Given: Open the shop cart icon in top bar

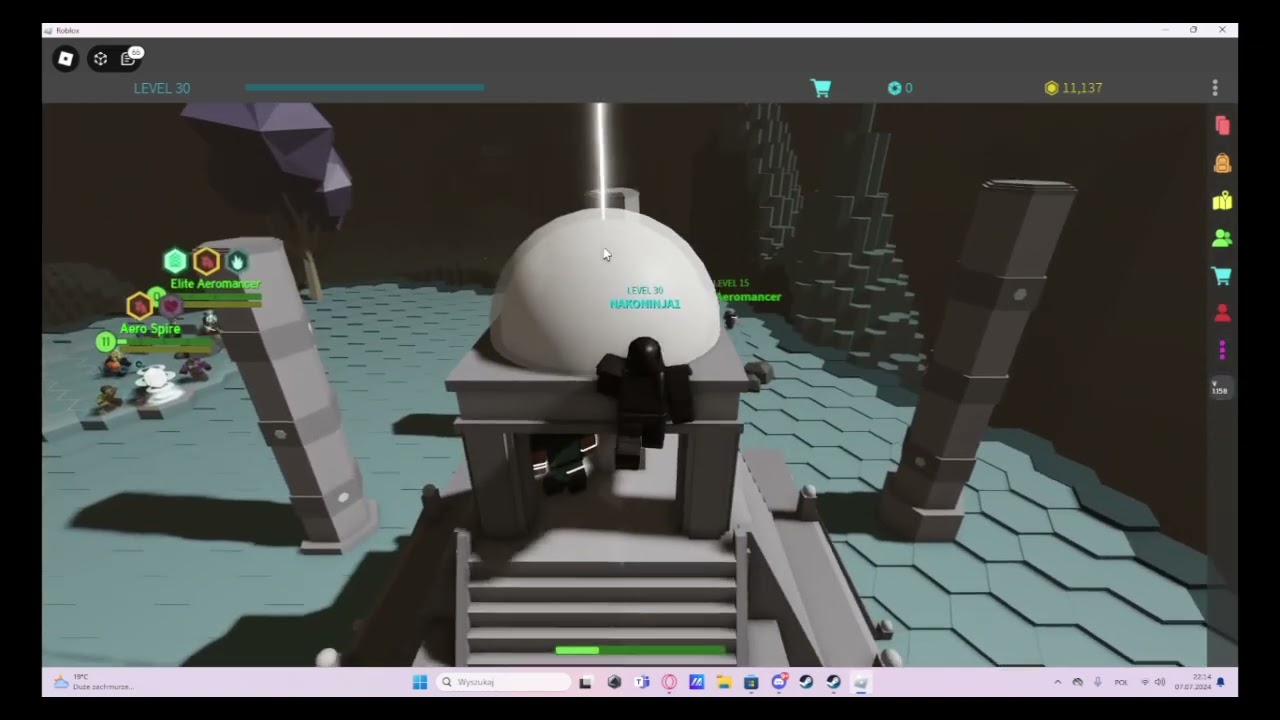Looking at the screenshot, I should tap(821, 88).
